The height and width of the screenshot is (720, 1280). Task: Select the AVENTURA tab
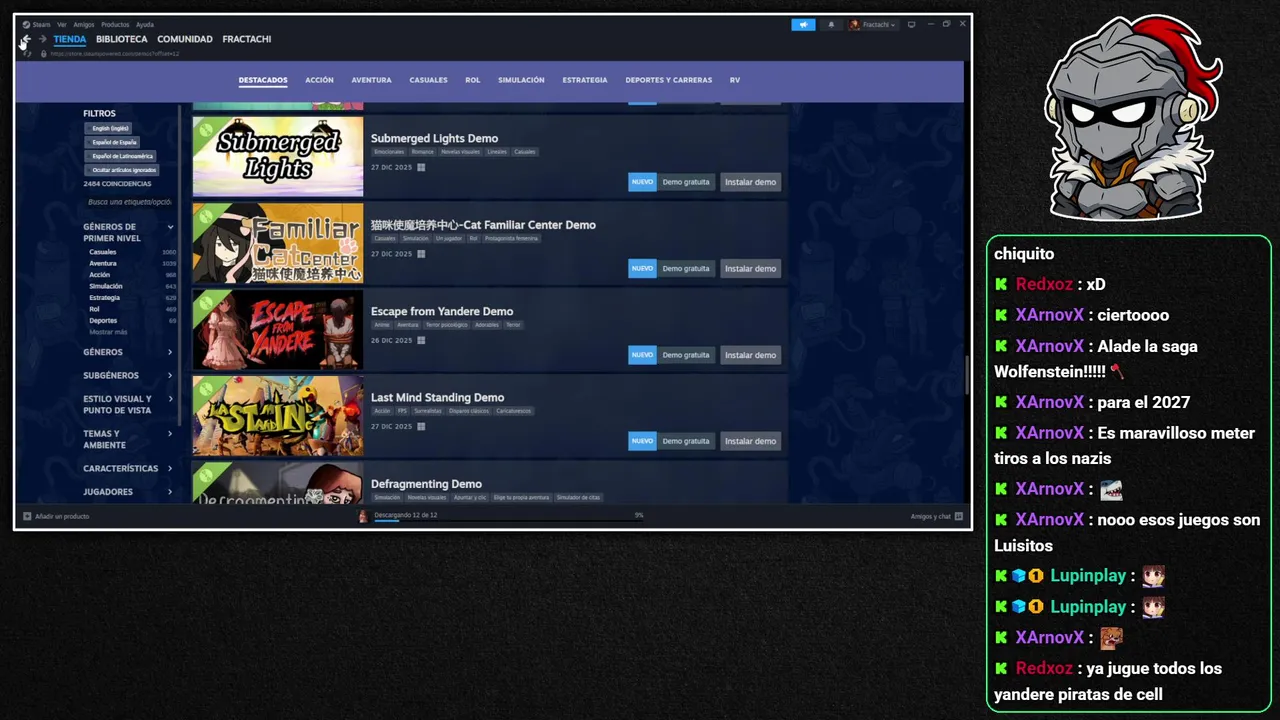(371, 80)
